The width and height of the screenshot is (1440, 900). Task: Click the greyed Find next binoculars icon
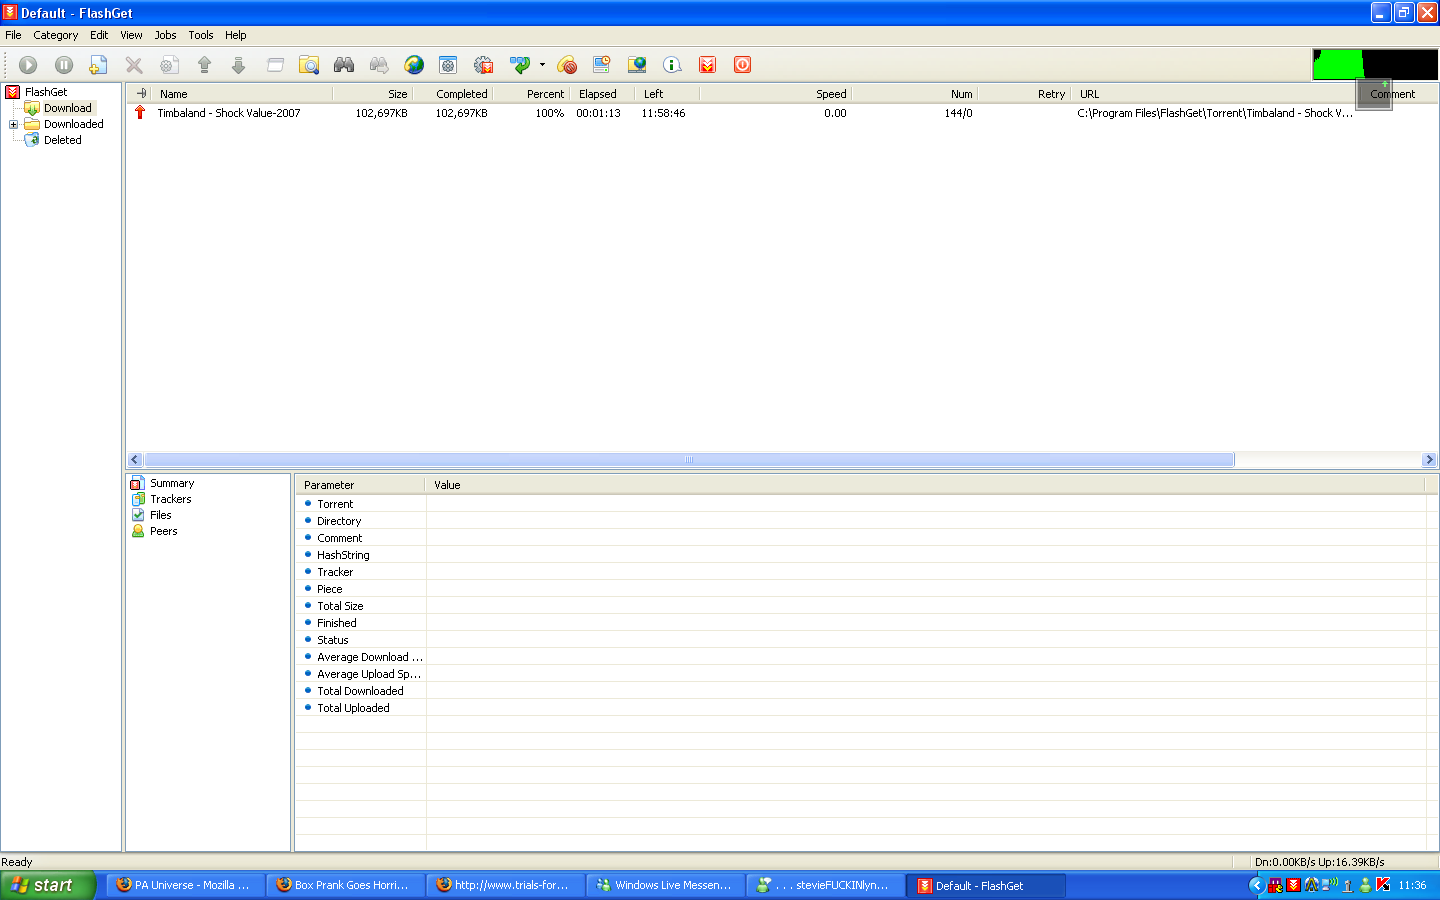click(379, 65)
